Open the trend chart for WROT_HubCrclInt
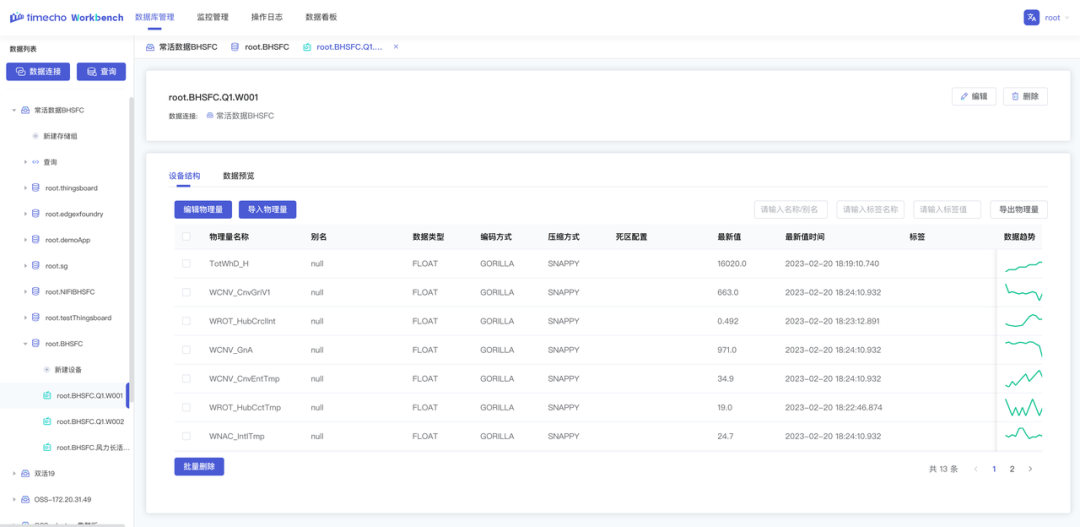Screen dimensions: 1080x527 pyautogui.click(x=1024, y=321)
